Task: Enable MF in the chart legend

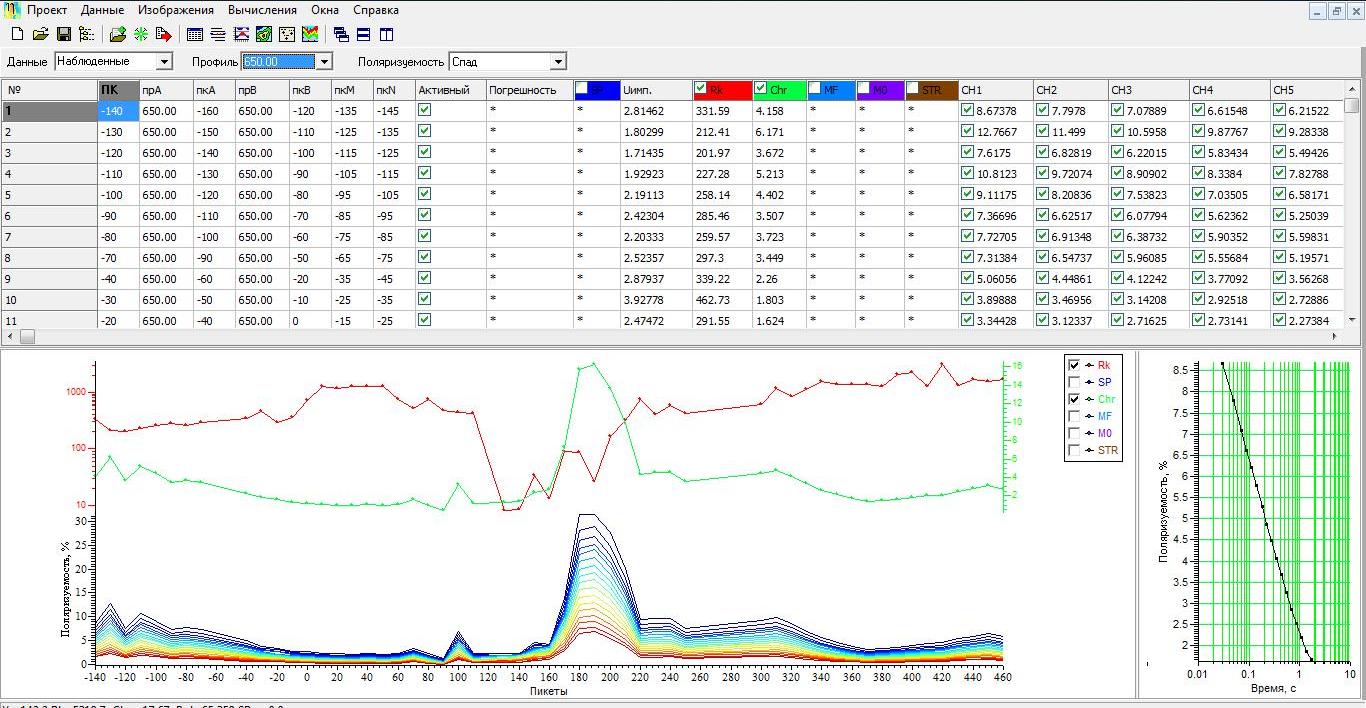Action: tap(1074, 416)
